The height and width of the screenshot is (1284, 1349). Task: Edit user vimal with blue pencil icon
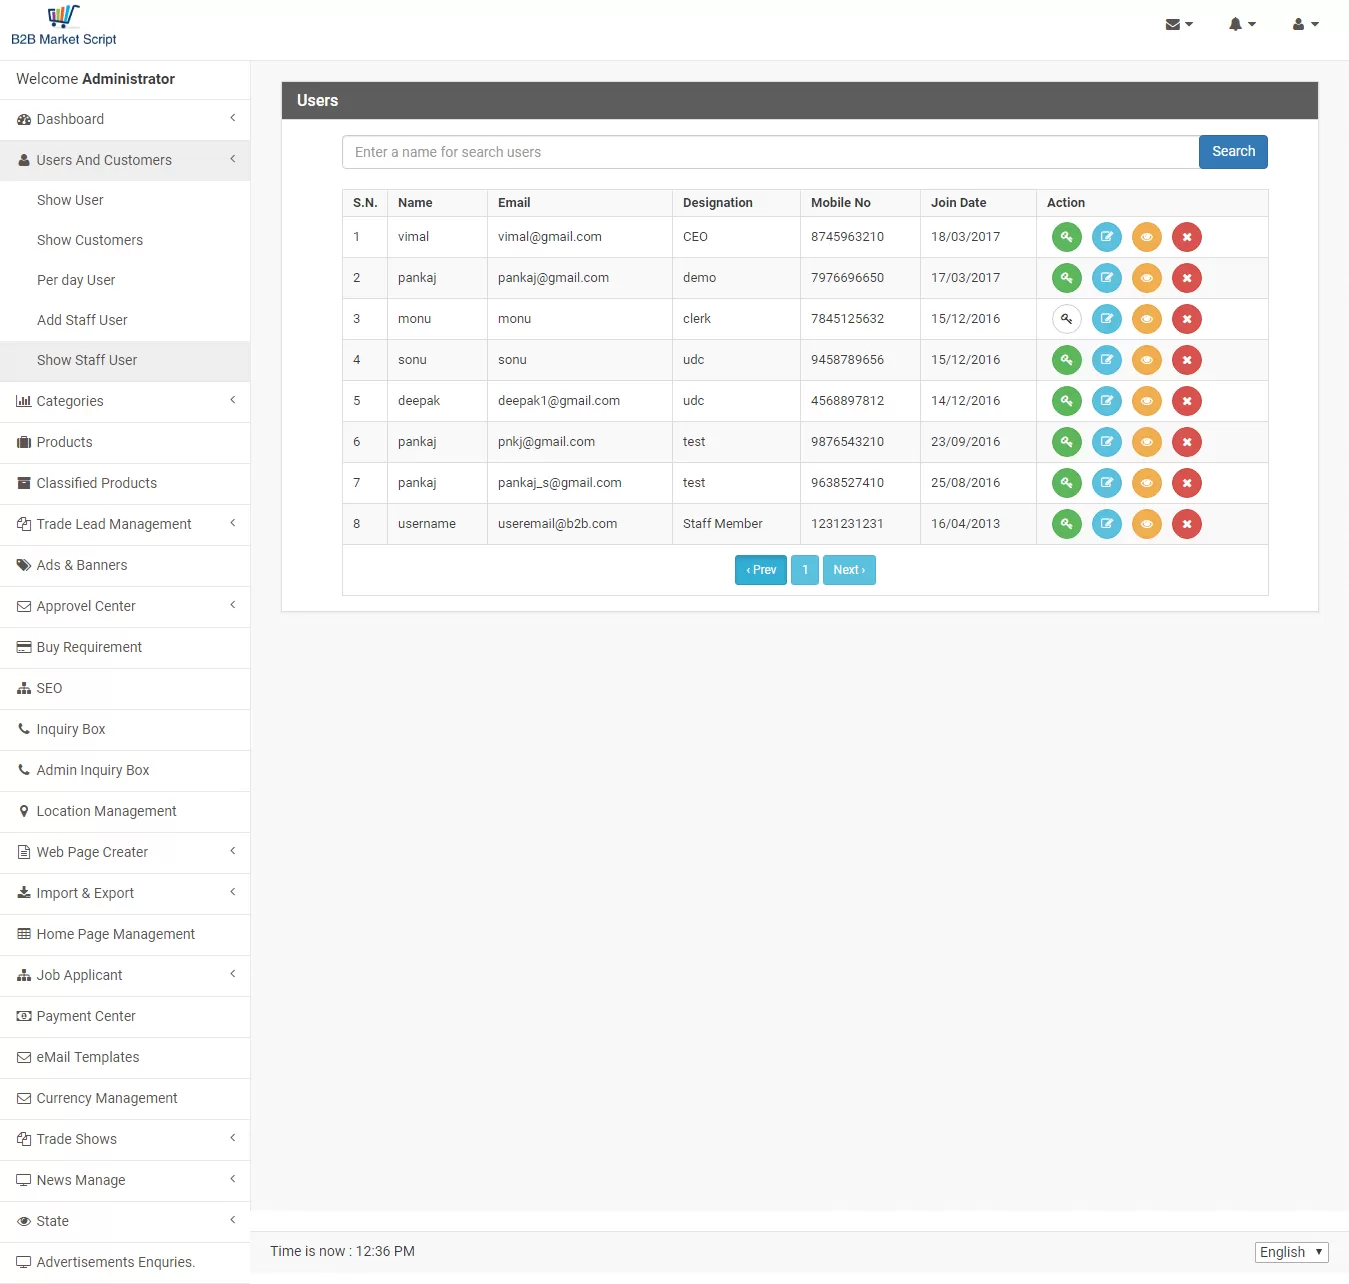tap(1107, 237)
